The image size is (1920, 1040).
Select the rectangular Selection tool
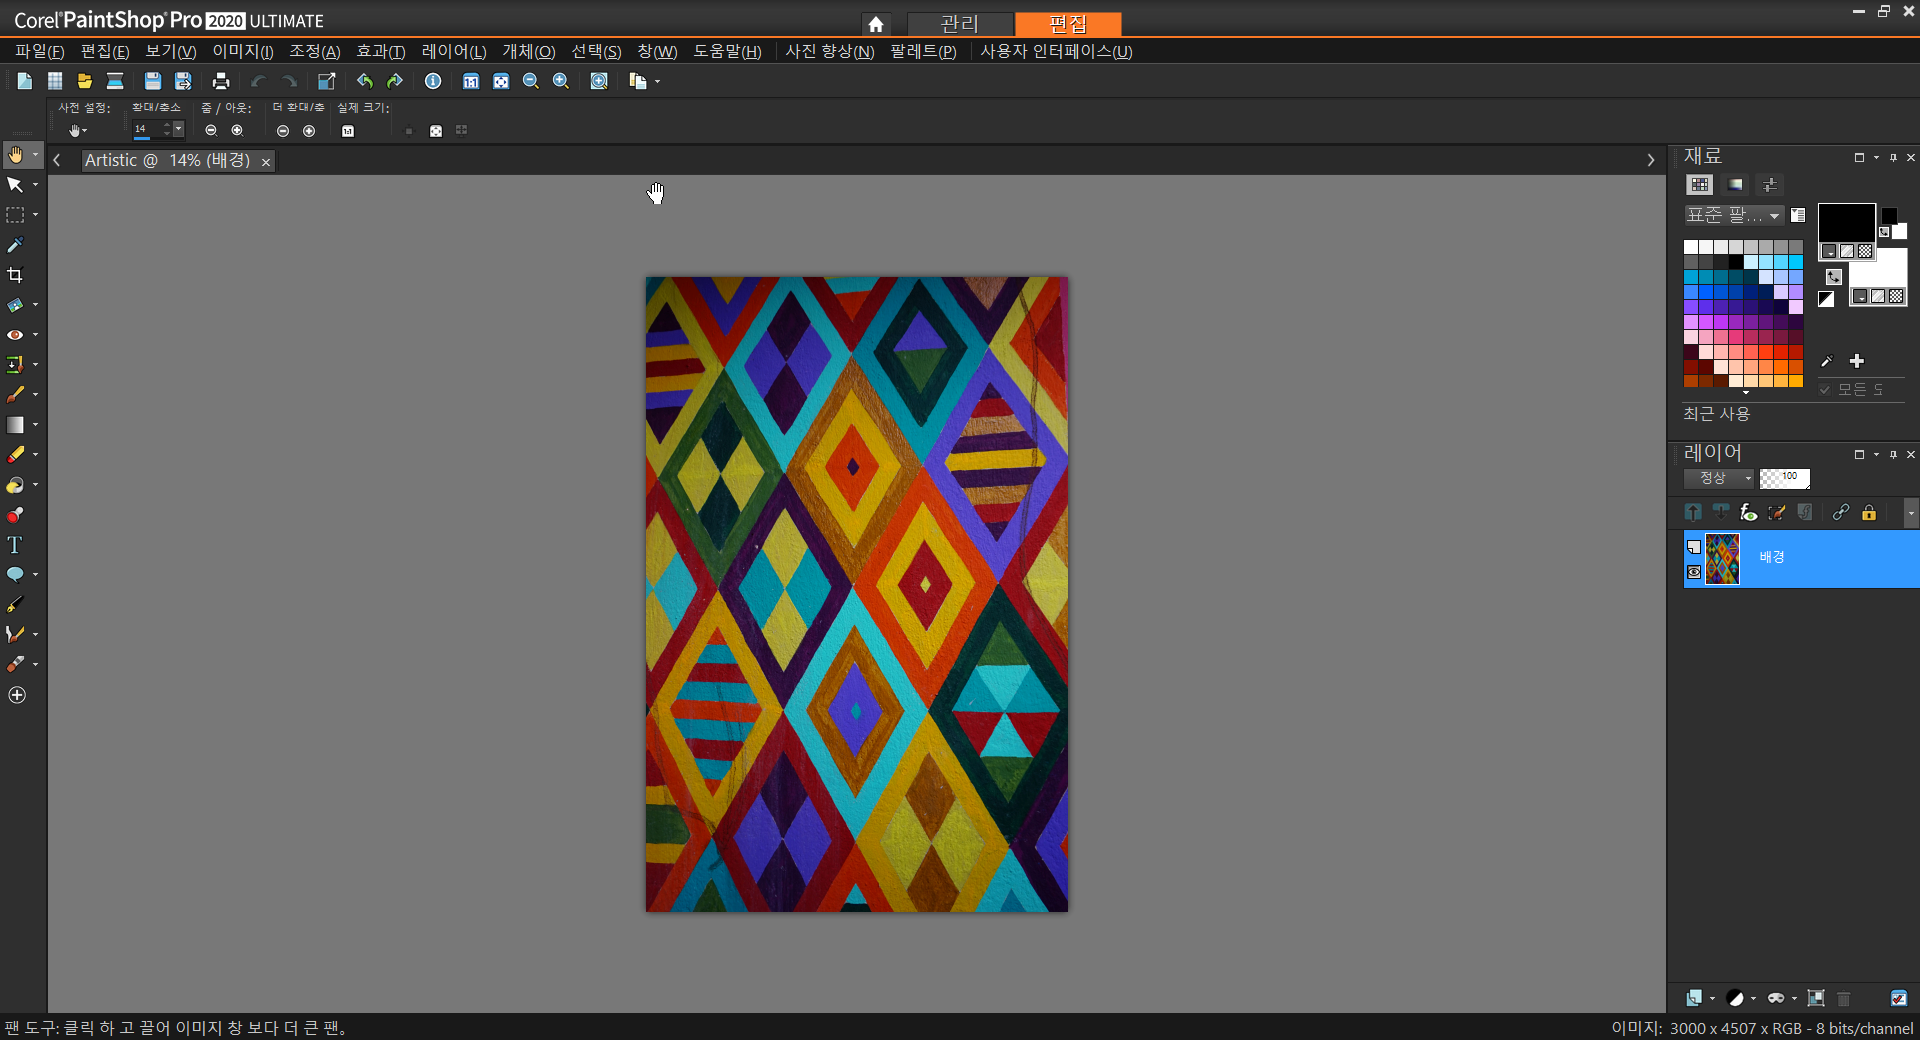(15, 215)
